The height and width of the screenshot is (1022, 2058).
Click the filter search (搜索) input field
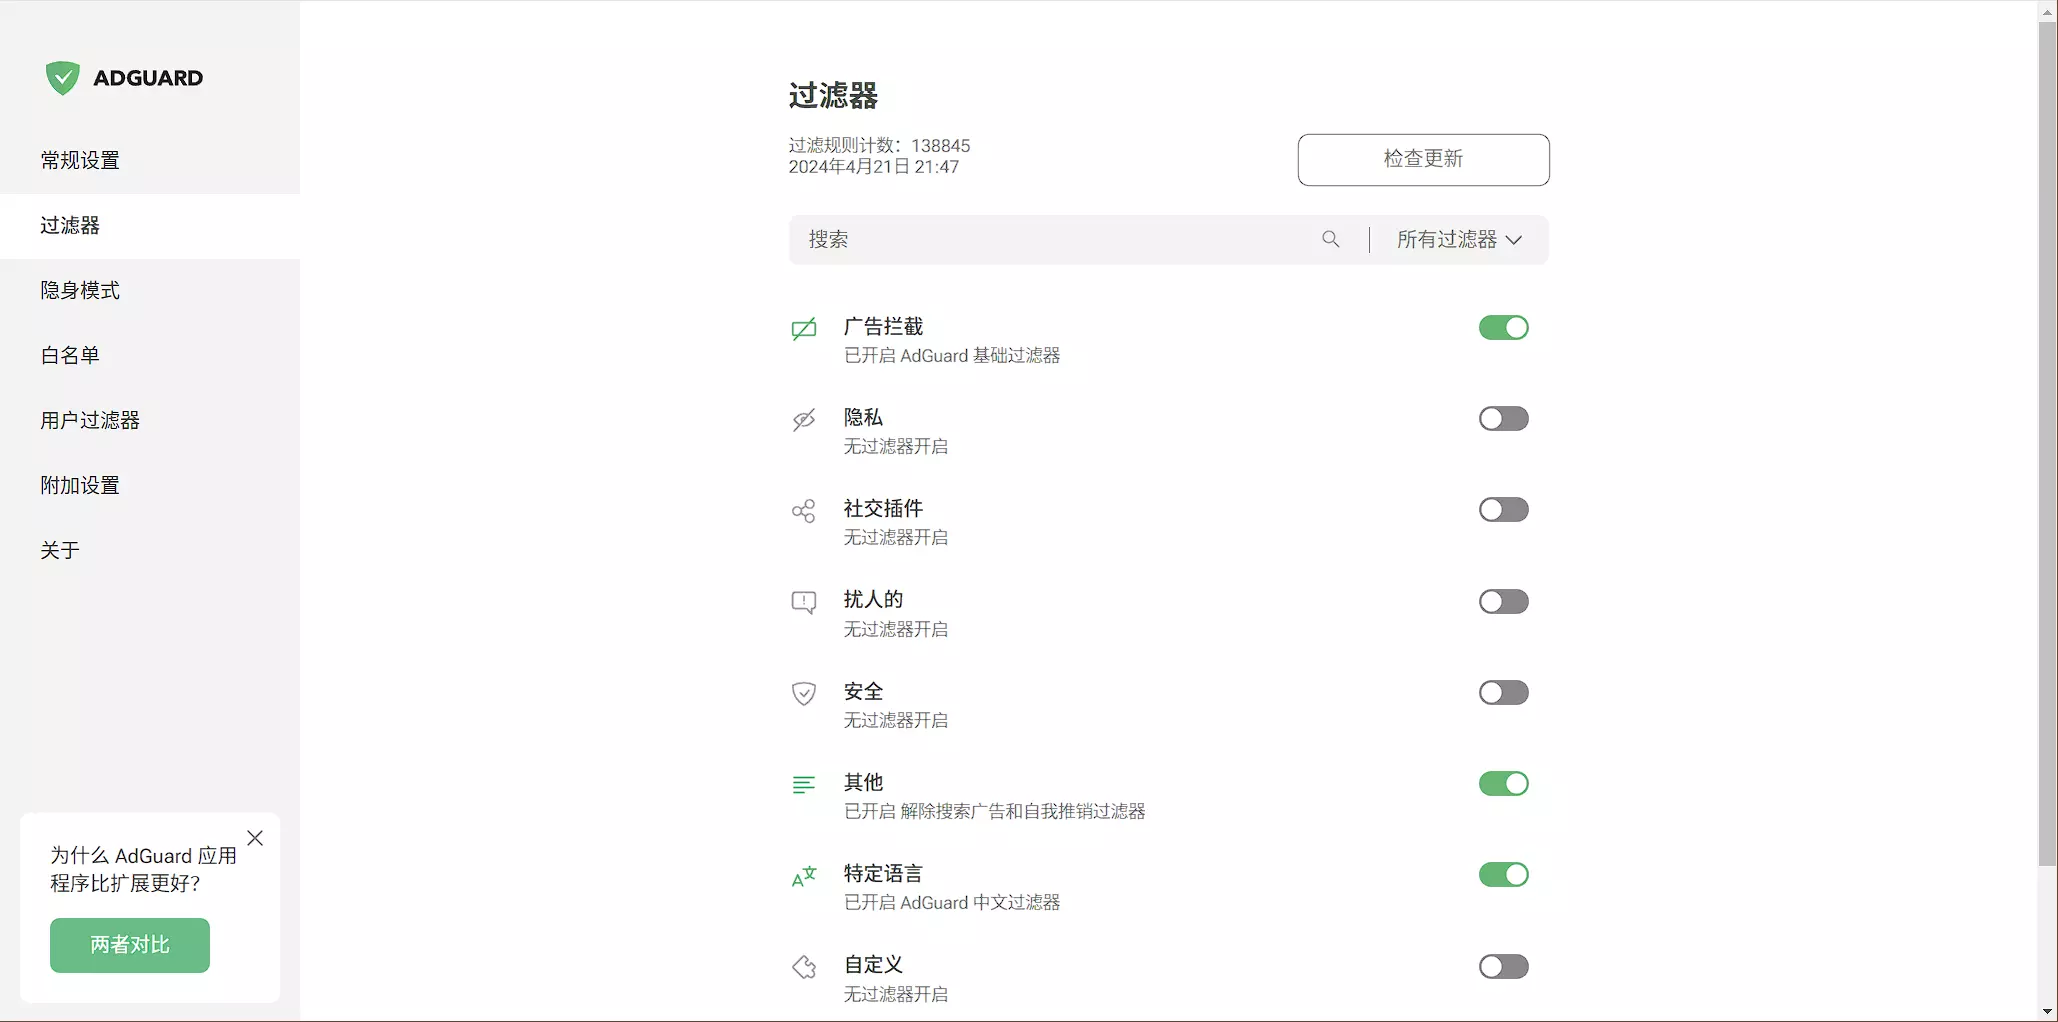click(x=1050, y=240)
